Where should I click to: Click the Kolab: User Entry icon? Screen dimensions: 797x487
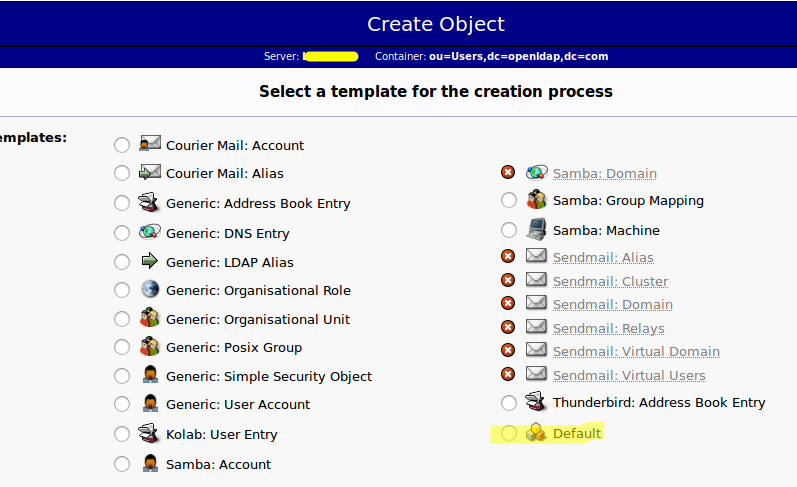coord(150,434)
